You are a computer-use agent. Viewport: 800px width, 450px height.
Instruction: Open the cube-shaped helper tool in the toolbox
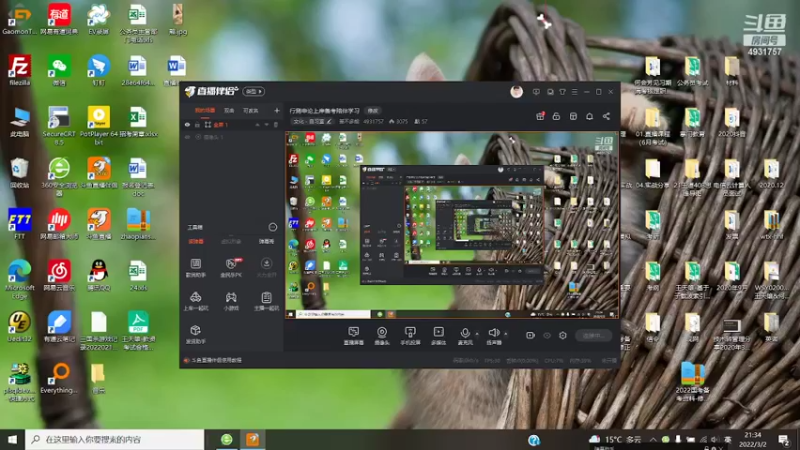[x=195, y=334]
